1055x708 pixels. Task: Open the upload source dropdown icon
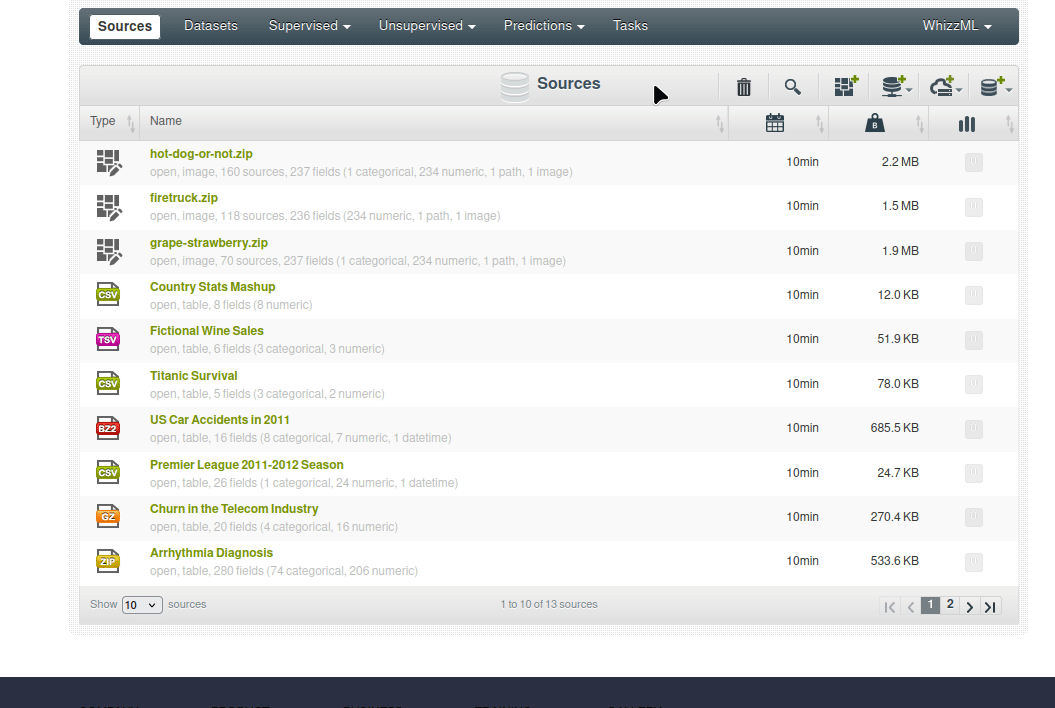[x=894, y=87]
